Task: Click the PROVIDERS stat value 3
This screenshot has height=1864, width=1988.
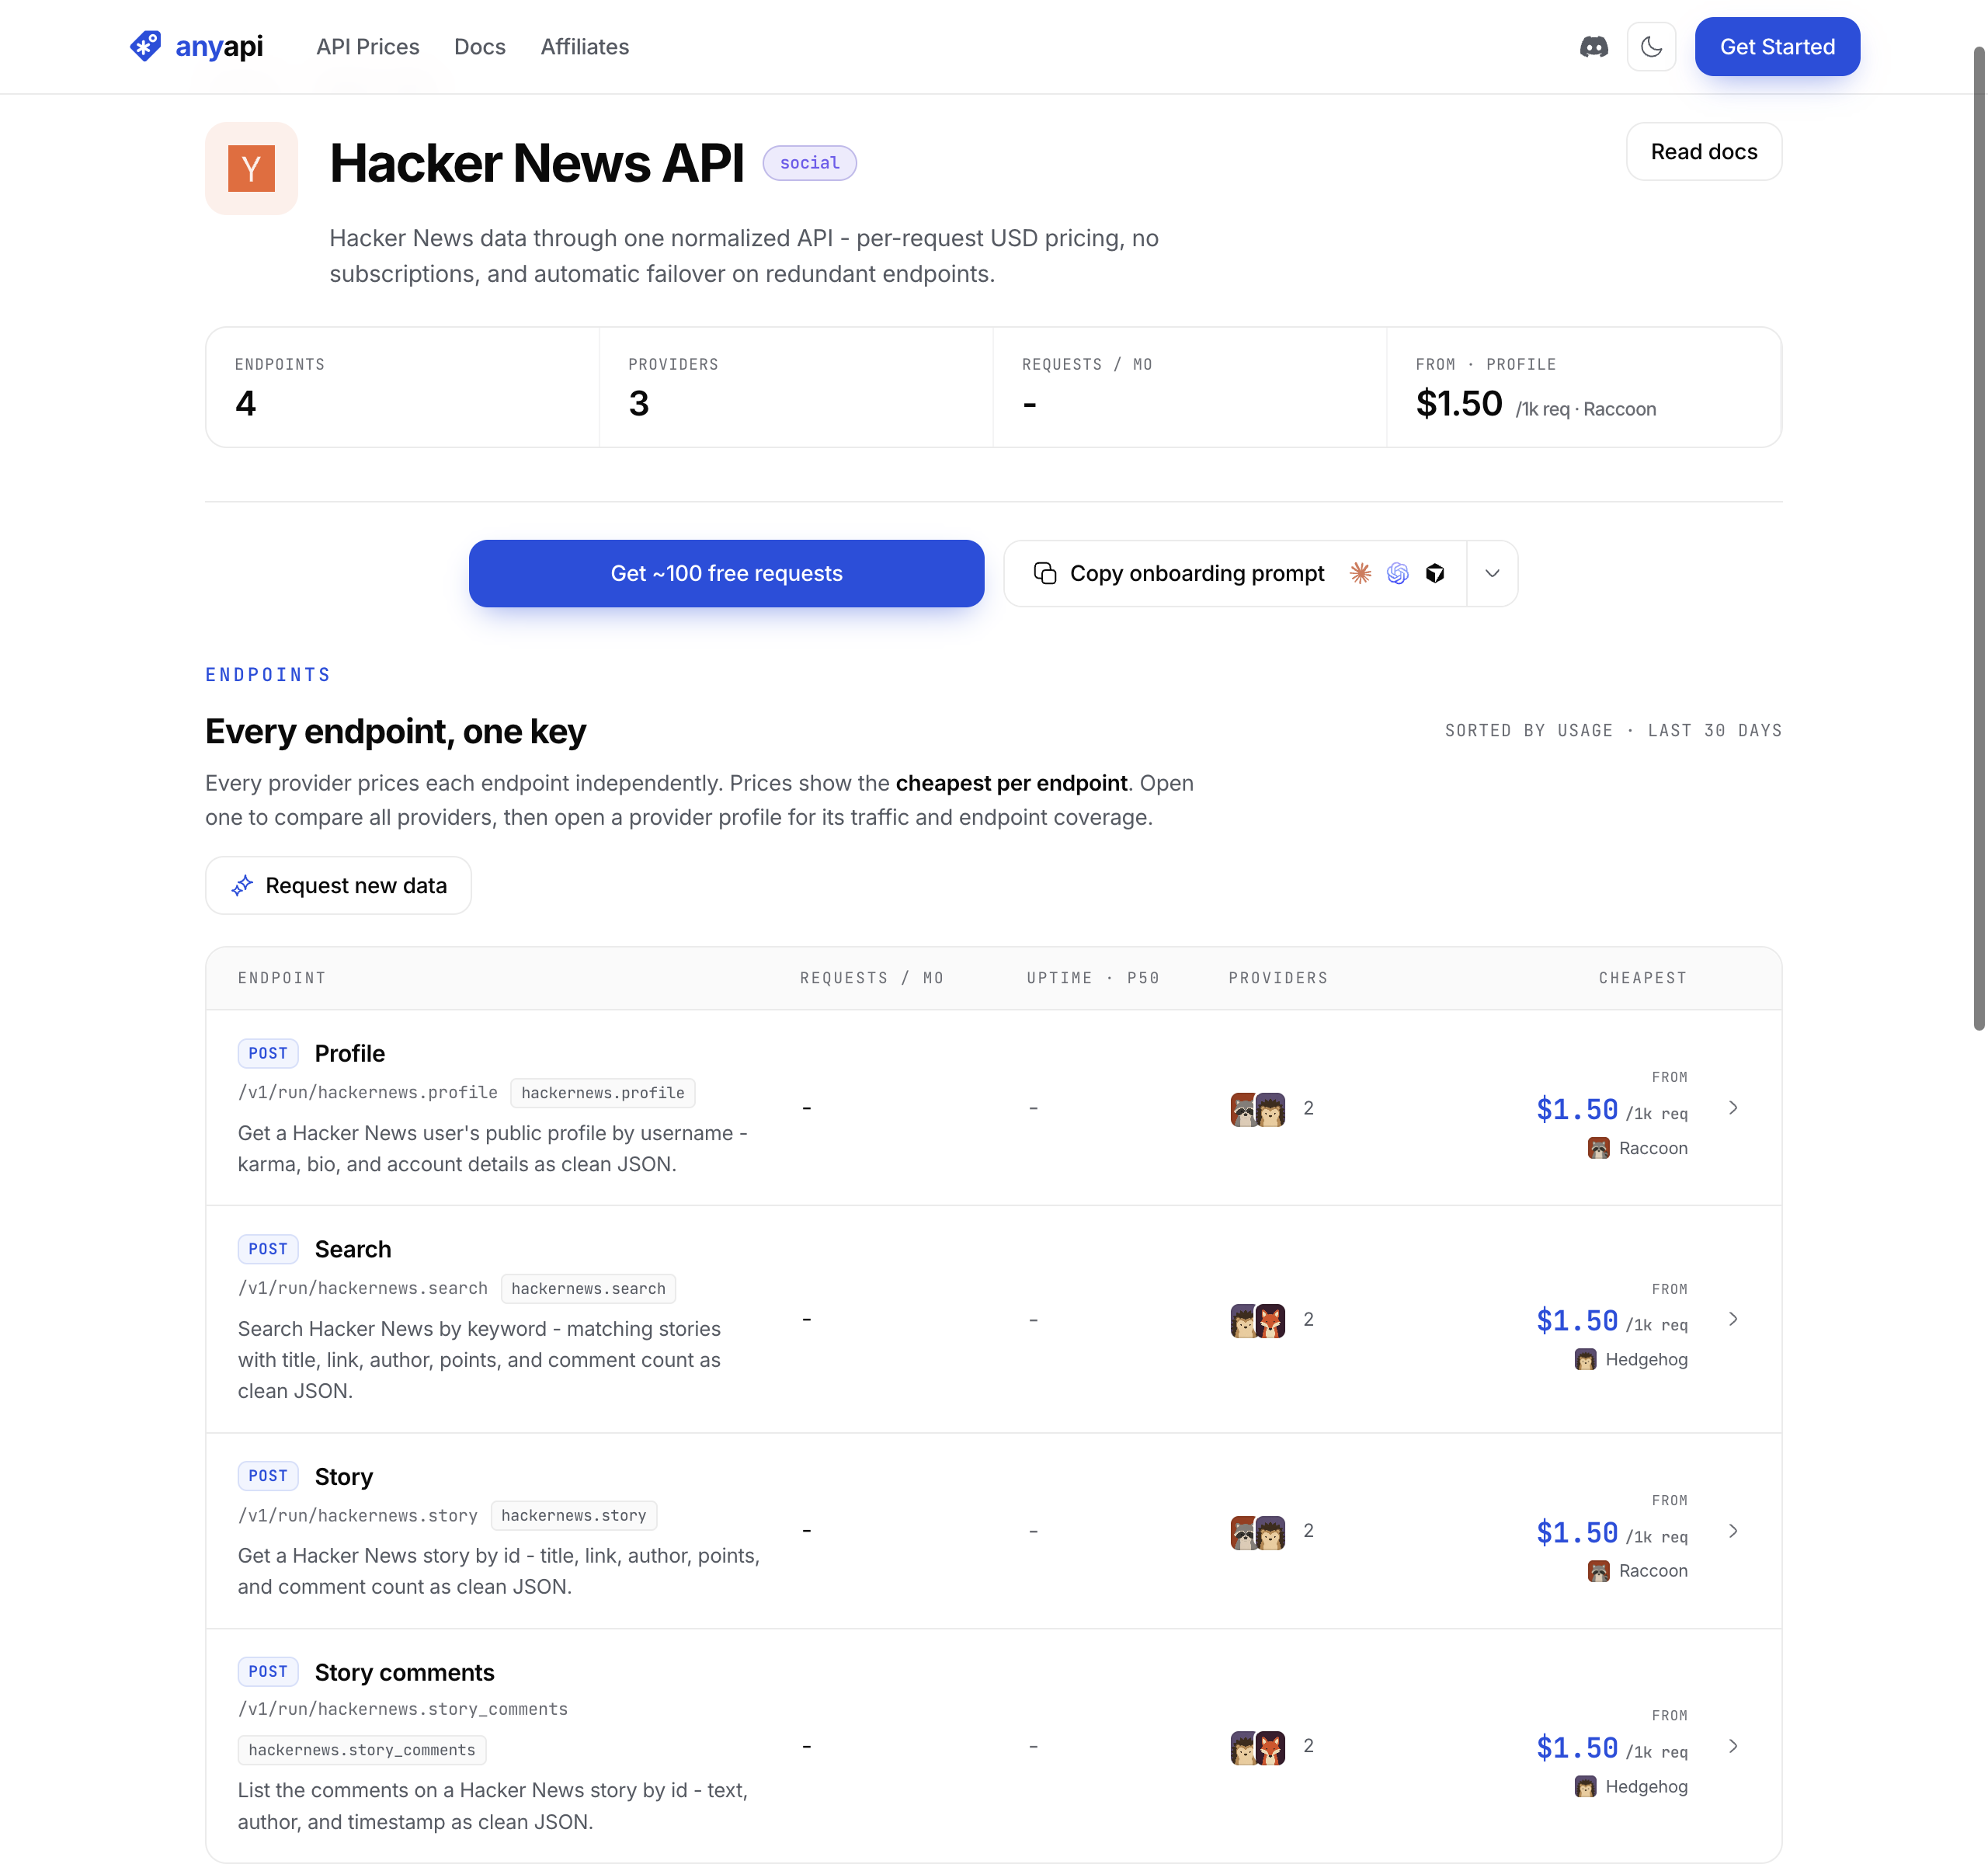Action: tap(639, 403)
